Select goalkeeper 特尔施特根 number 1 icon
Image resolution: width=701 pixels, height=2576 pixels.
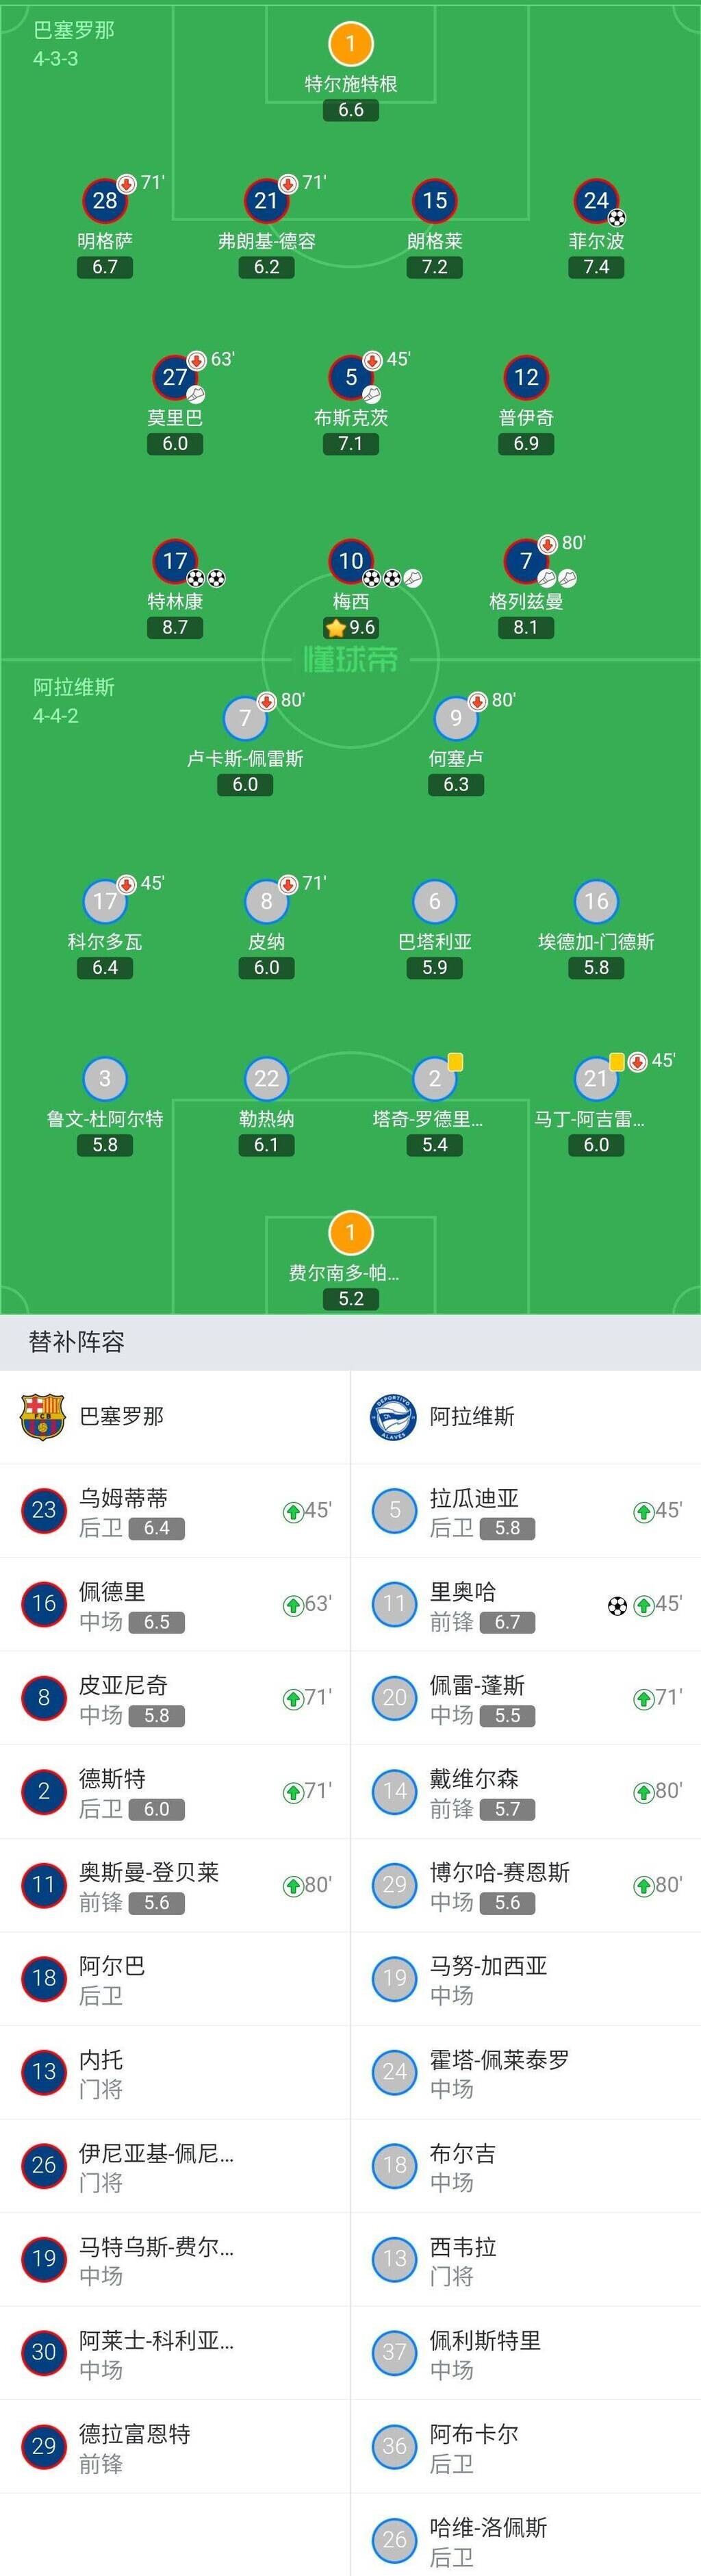[x=351, y=44]
